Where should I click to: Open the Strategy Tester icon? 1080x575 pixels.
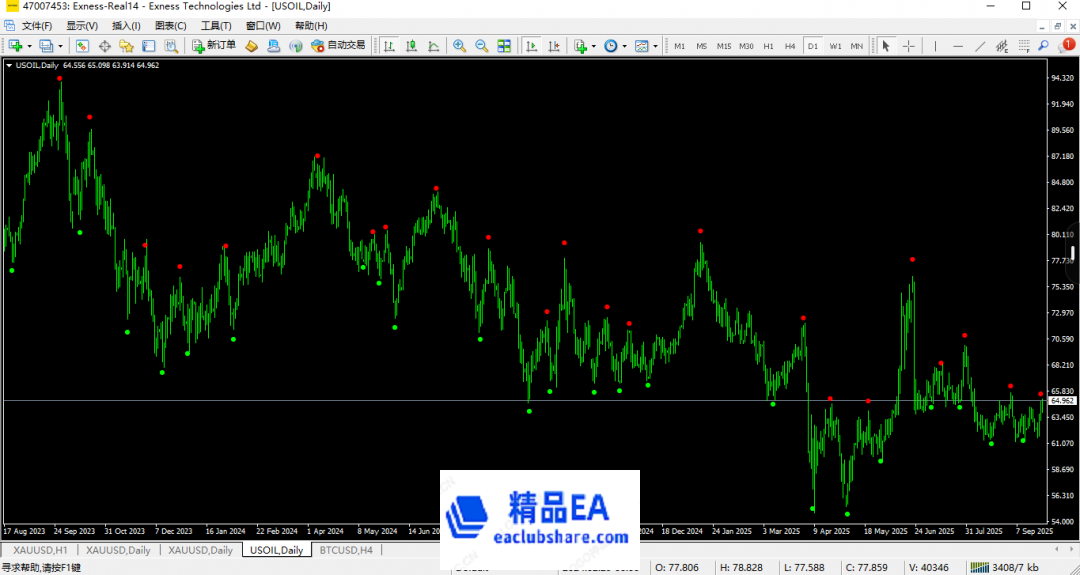[171, 46]
